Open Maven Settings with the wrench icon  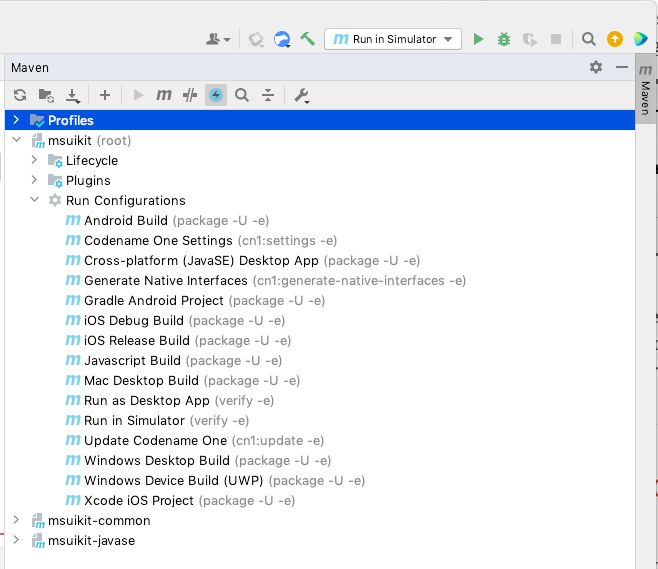click(301, 95)
